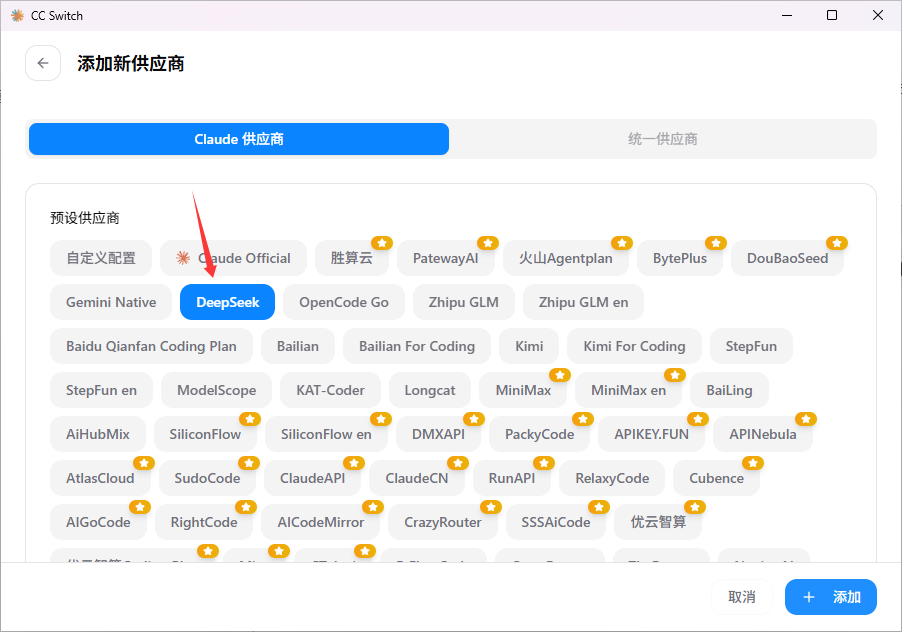Cancel with the 取消 button
The width and height of the screenshot is (902, 632).
(742, 597)
